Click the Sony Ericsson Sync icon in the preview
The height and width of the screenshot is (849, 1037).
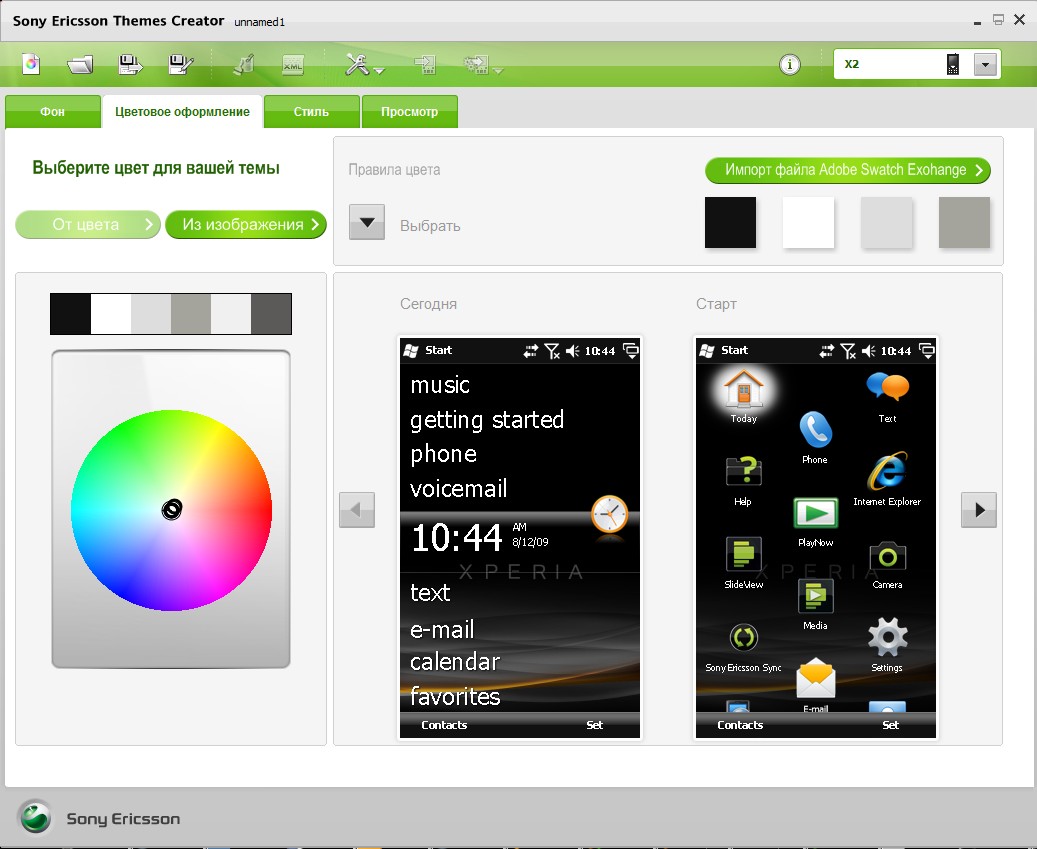click(743, 638)
